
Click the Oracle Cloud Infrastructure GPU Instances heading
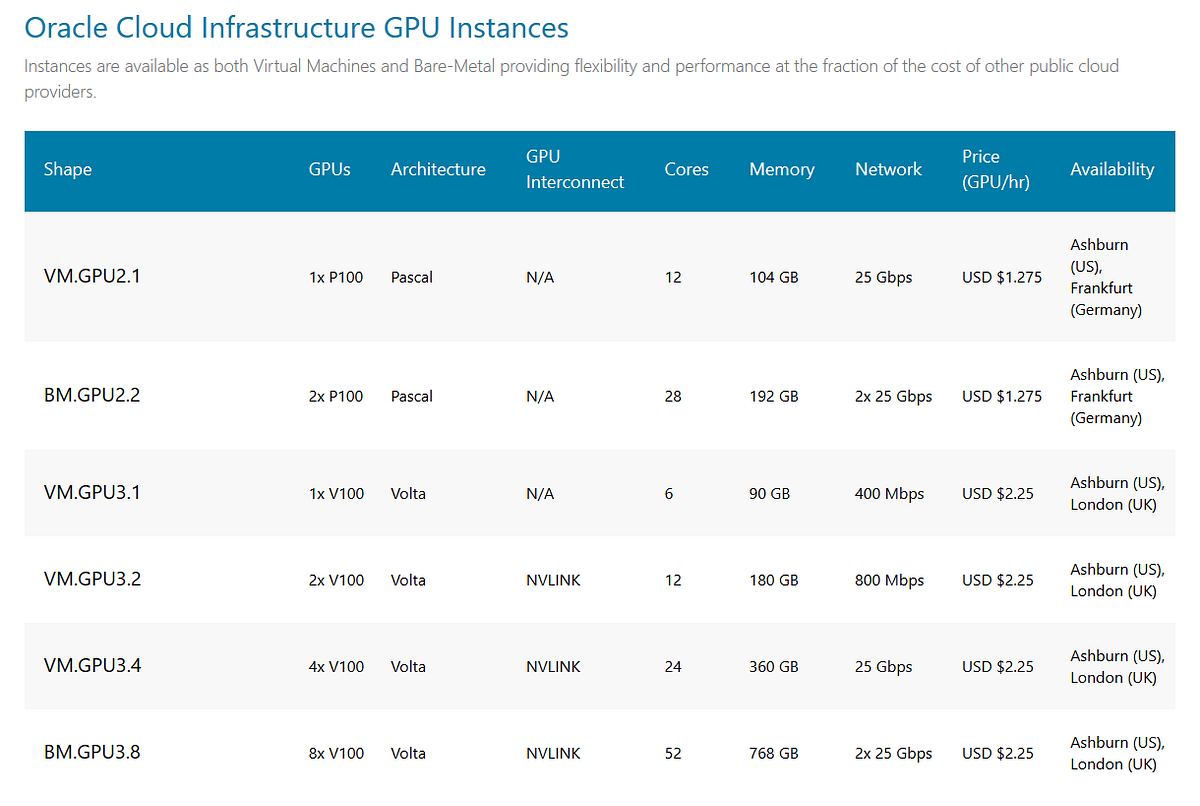pyautogui.click(x=296, y=28)
